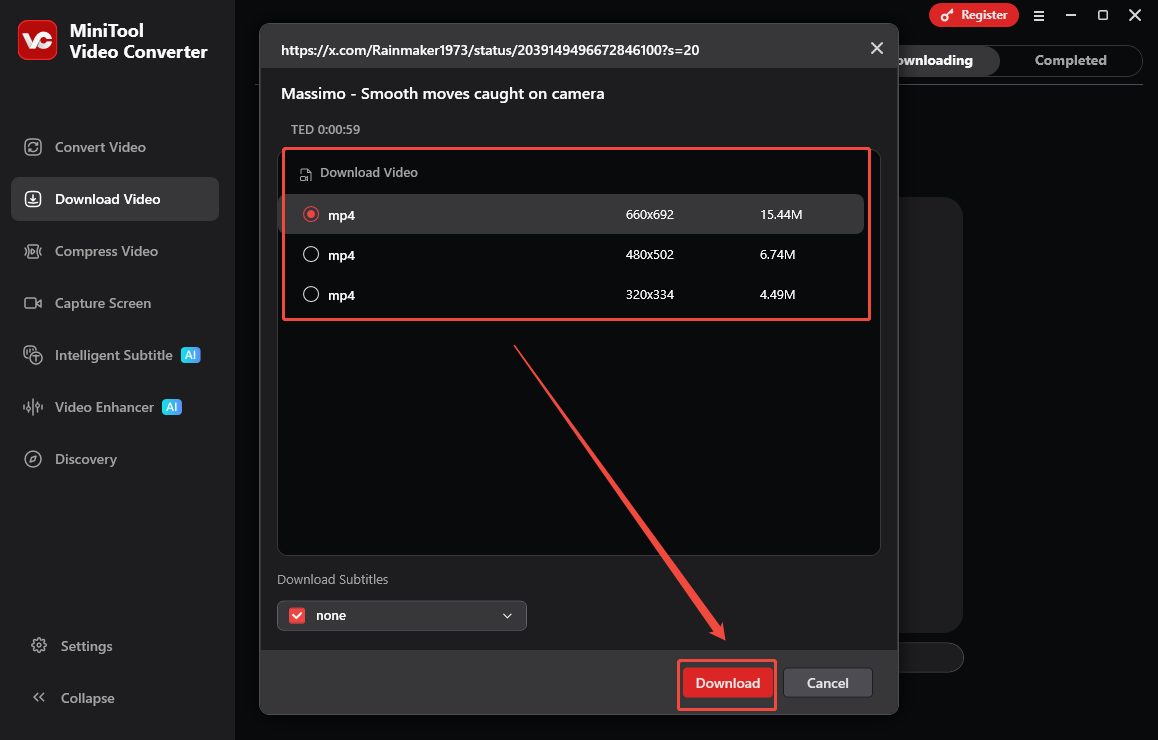The width and height of the screenshot is (1158, 740).
Task: Collapse the sidebar via Collapse label
Action: point(87,698)
